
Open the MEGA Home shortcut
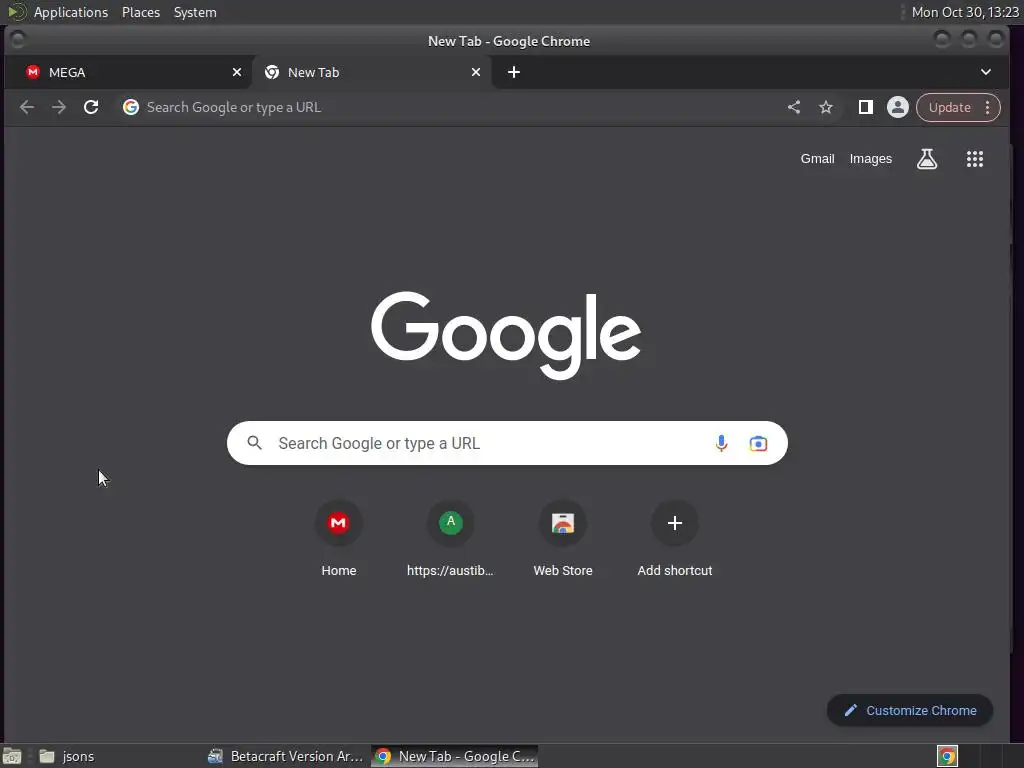tap(338, 539)
